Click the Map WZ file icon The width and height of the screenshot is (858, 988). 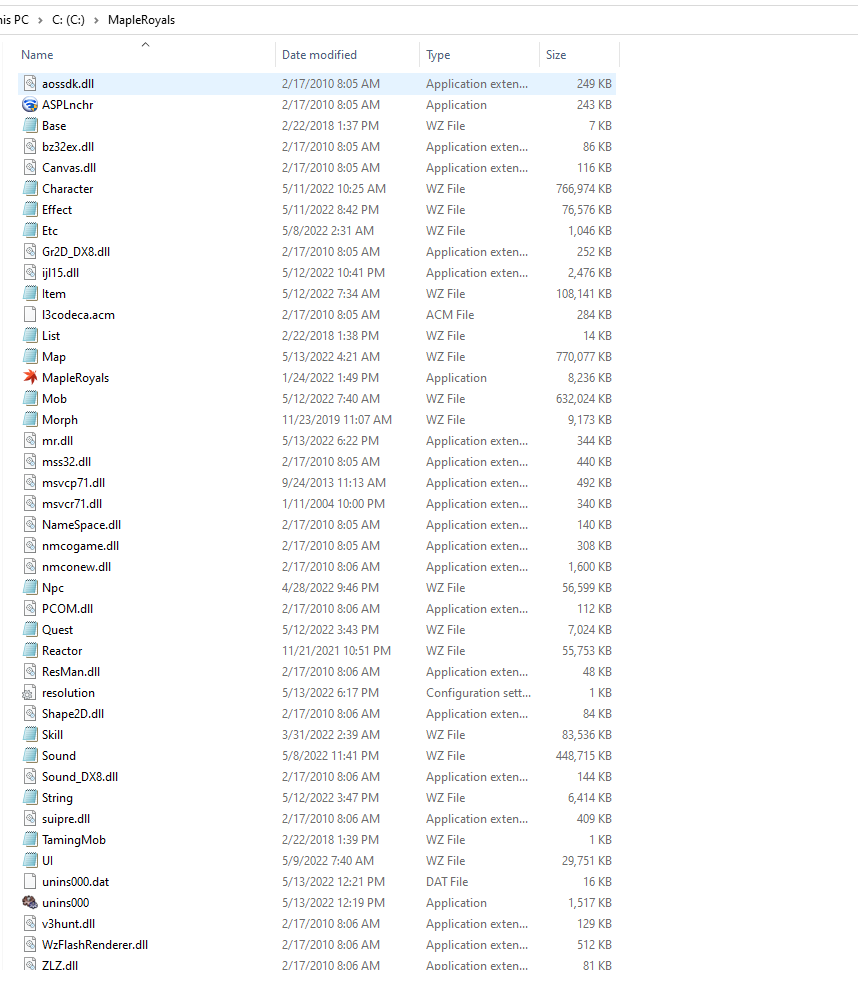coord(30,357)
